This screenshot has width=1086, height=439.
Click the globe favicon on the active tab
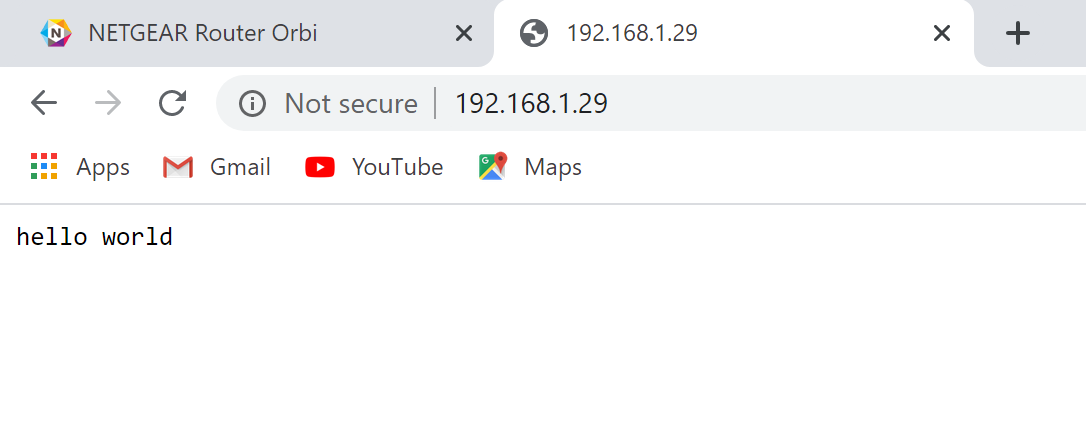click(534, 33)
